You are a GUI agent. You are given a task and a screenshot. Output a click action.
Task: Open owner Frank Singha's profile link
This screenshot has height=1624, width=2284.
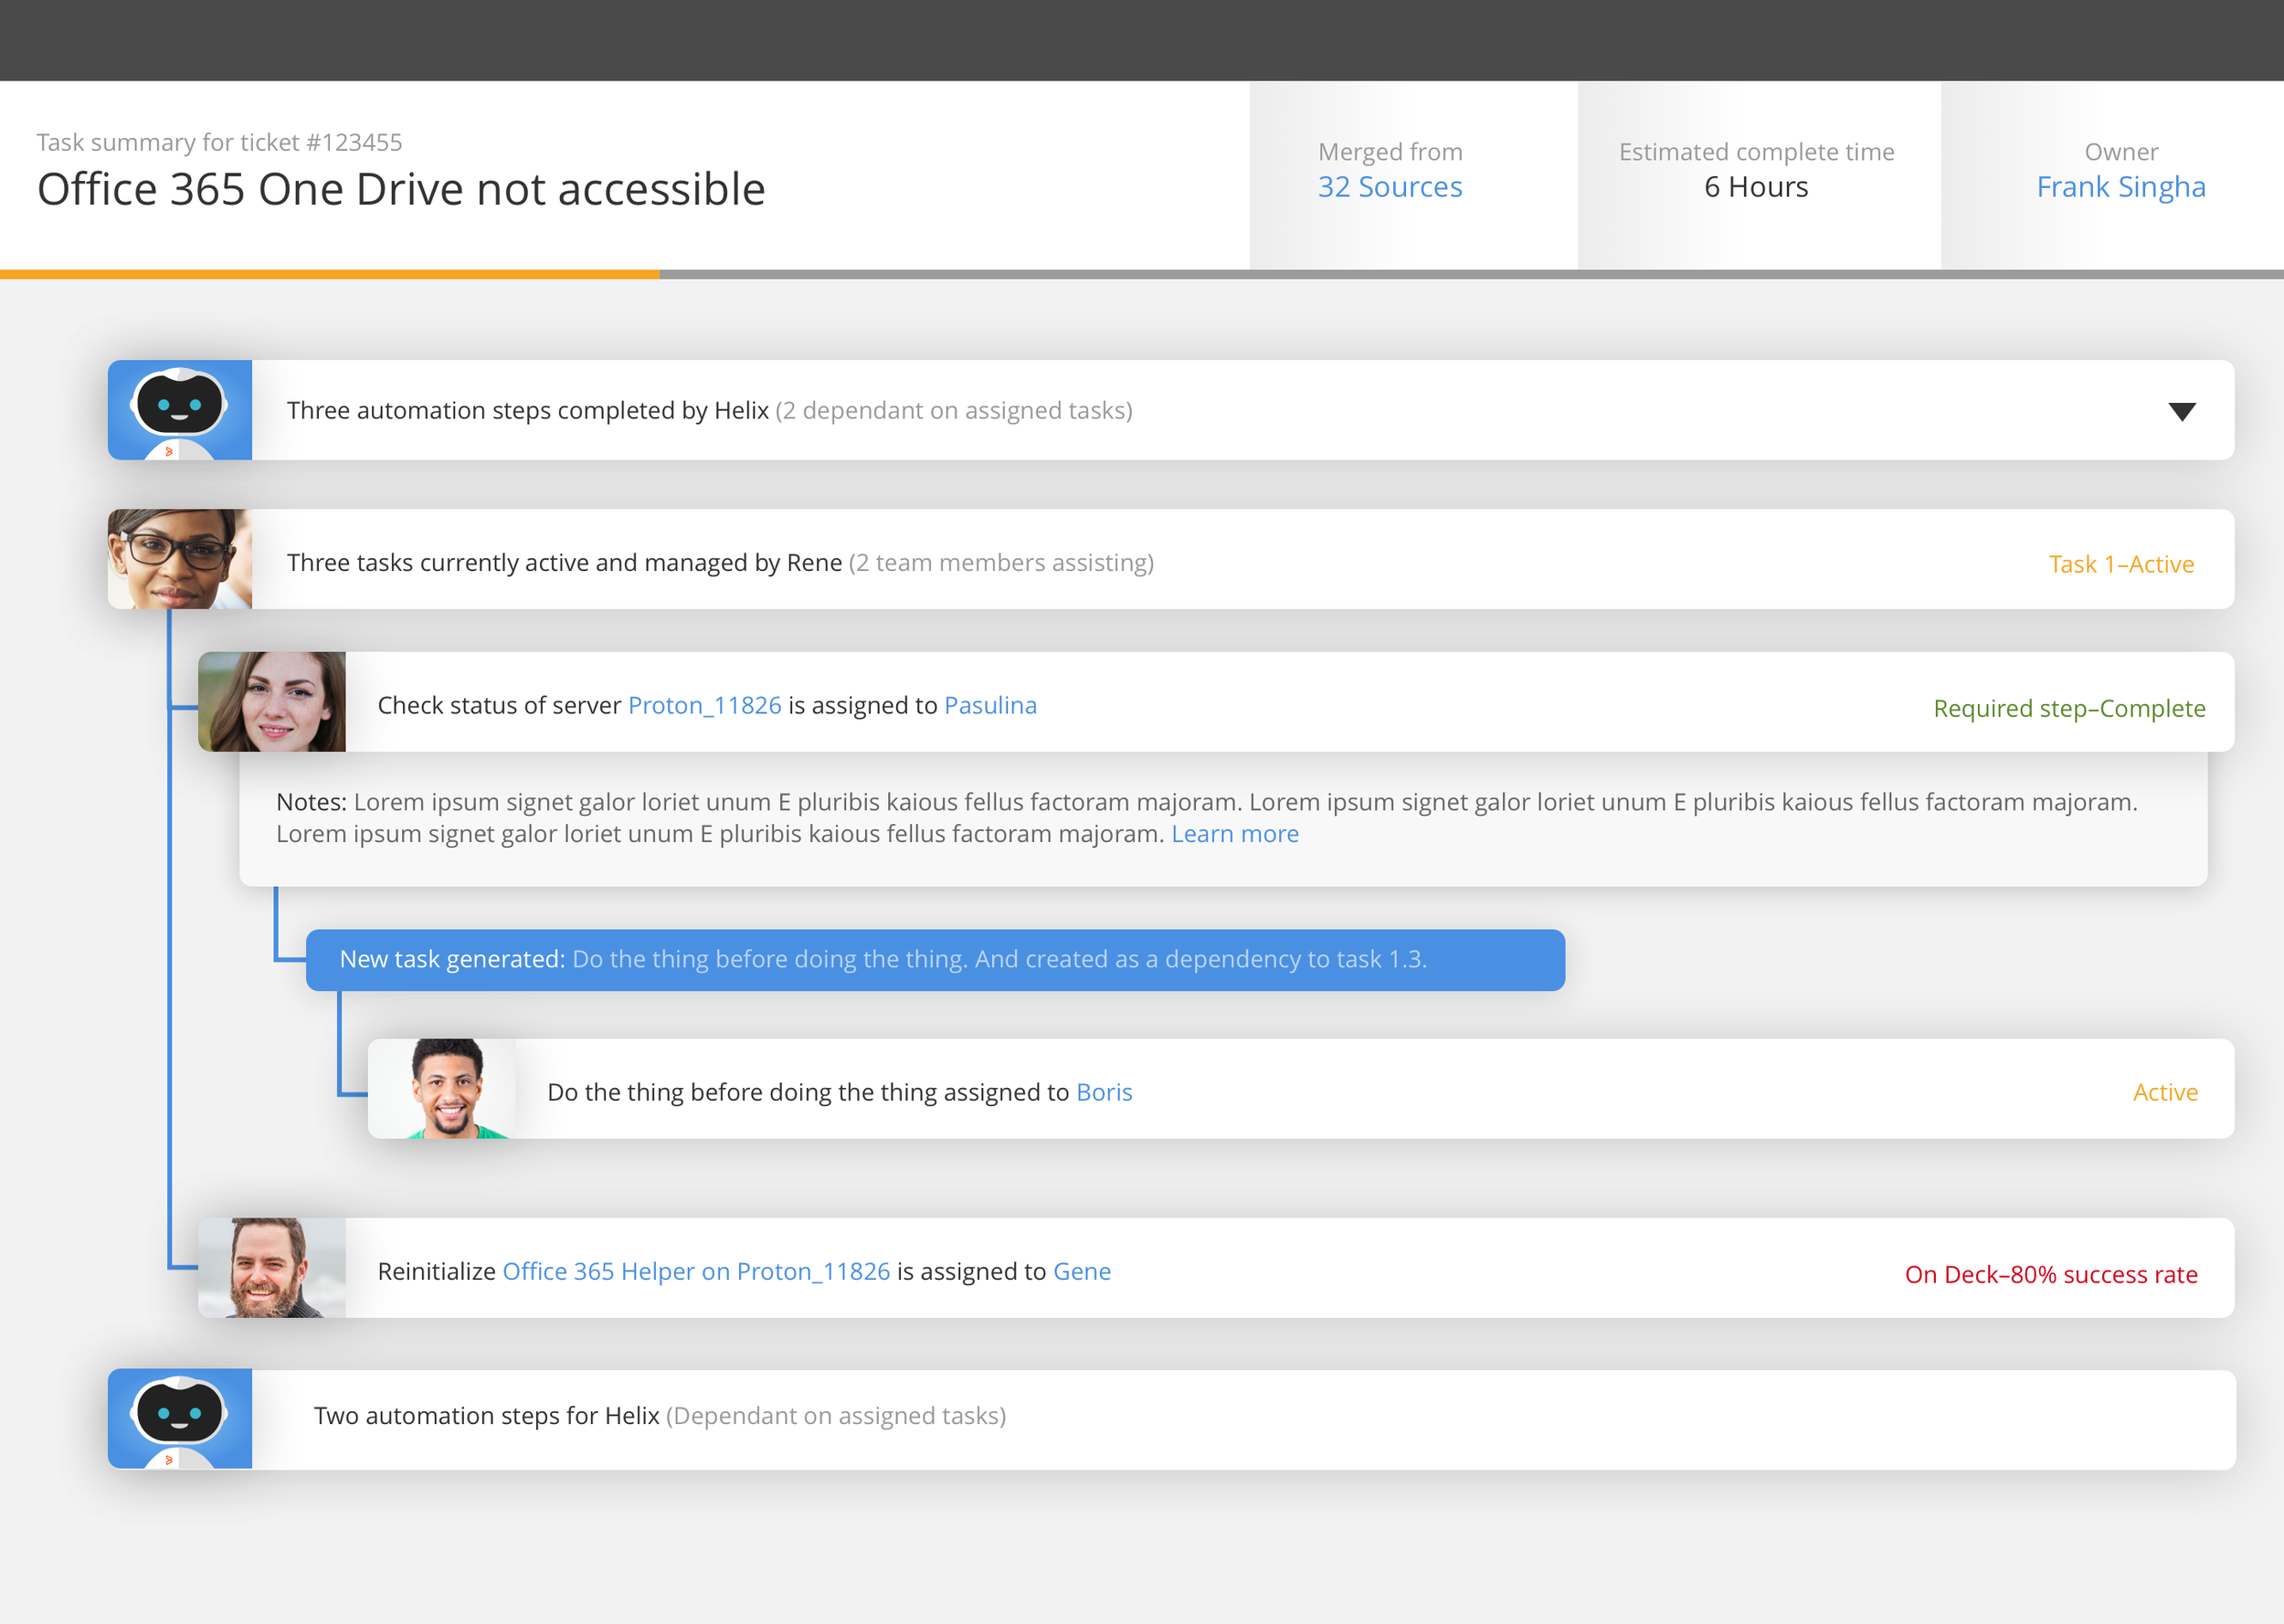pyautogui.click(x=2120, y=187)
